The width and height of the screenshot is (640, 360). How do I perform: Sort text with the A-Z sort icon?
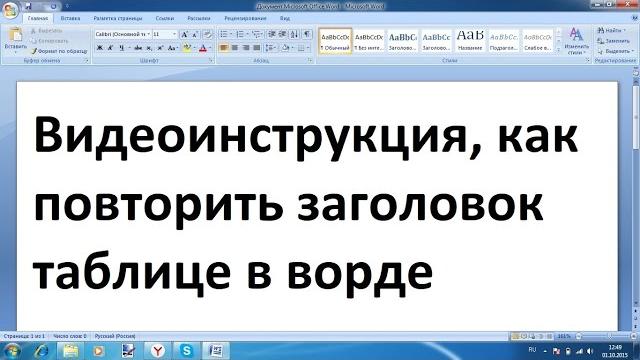(x=294, y=34)
